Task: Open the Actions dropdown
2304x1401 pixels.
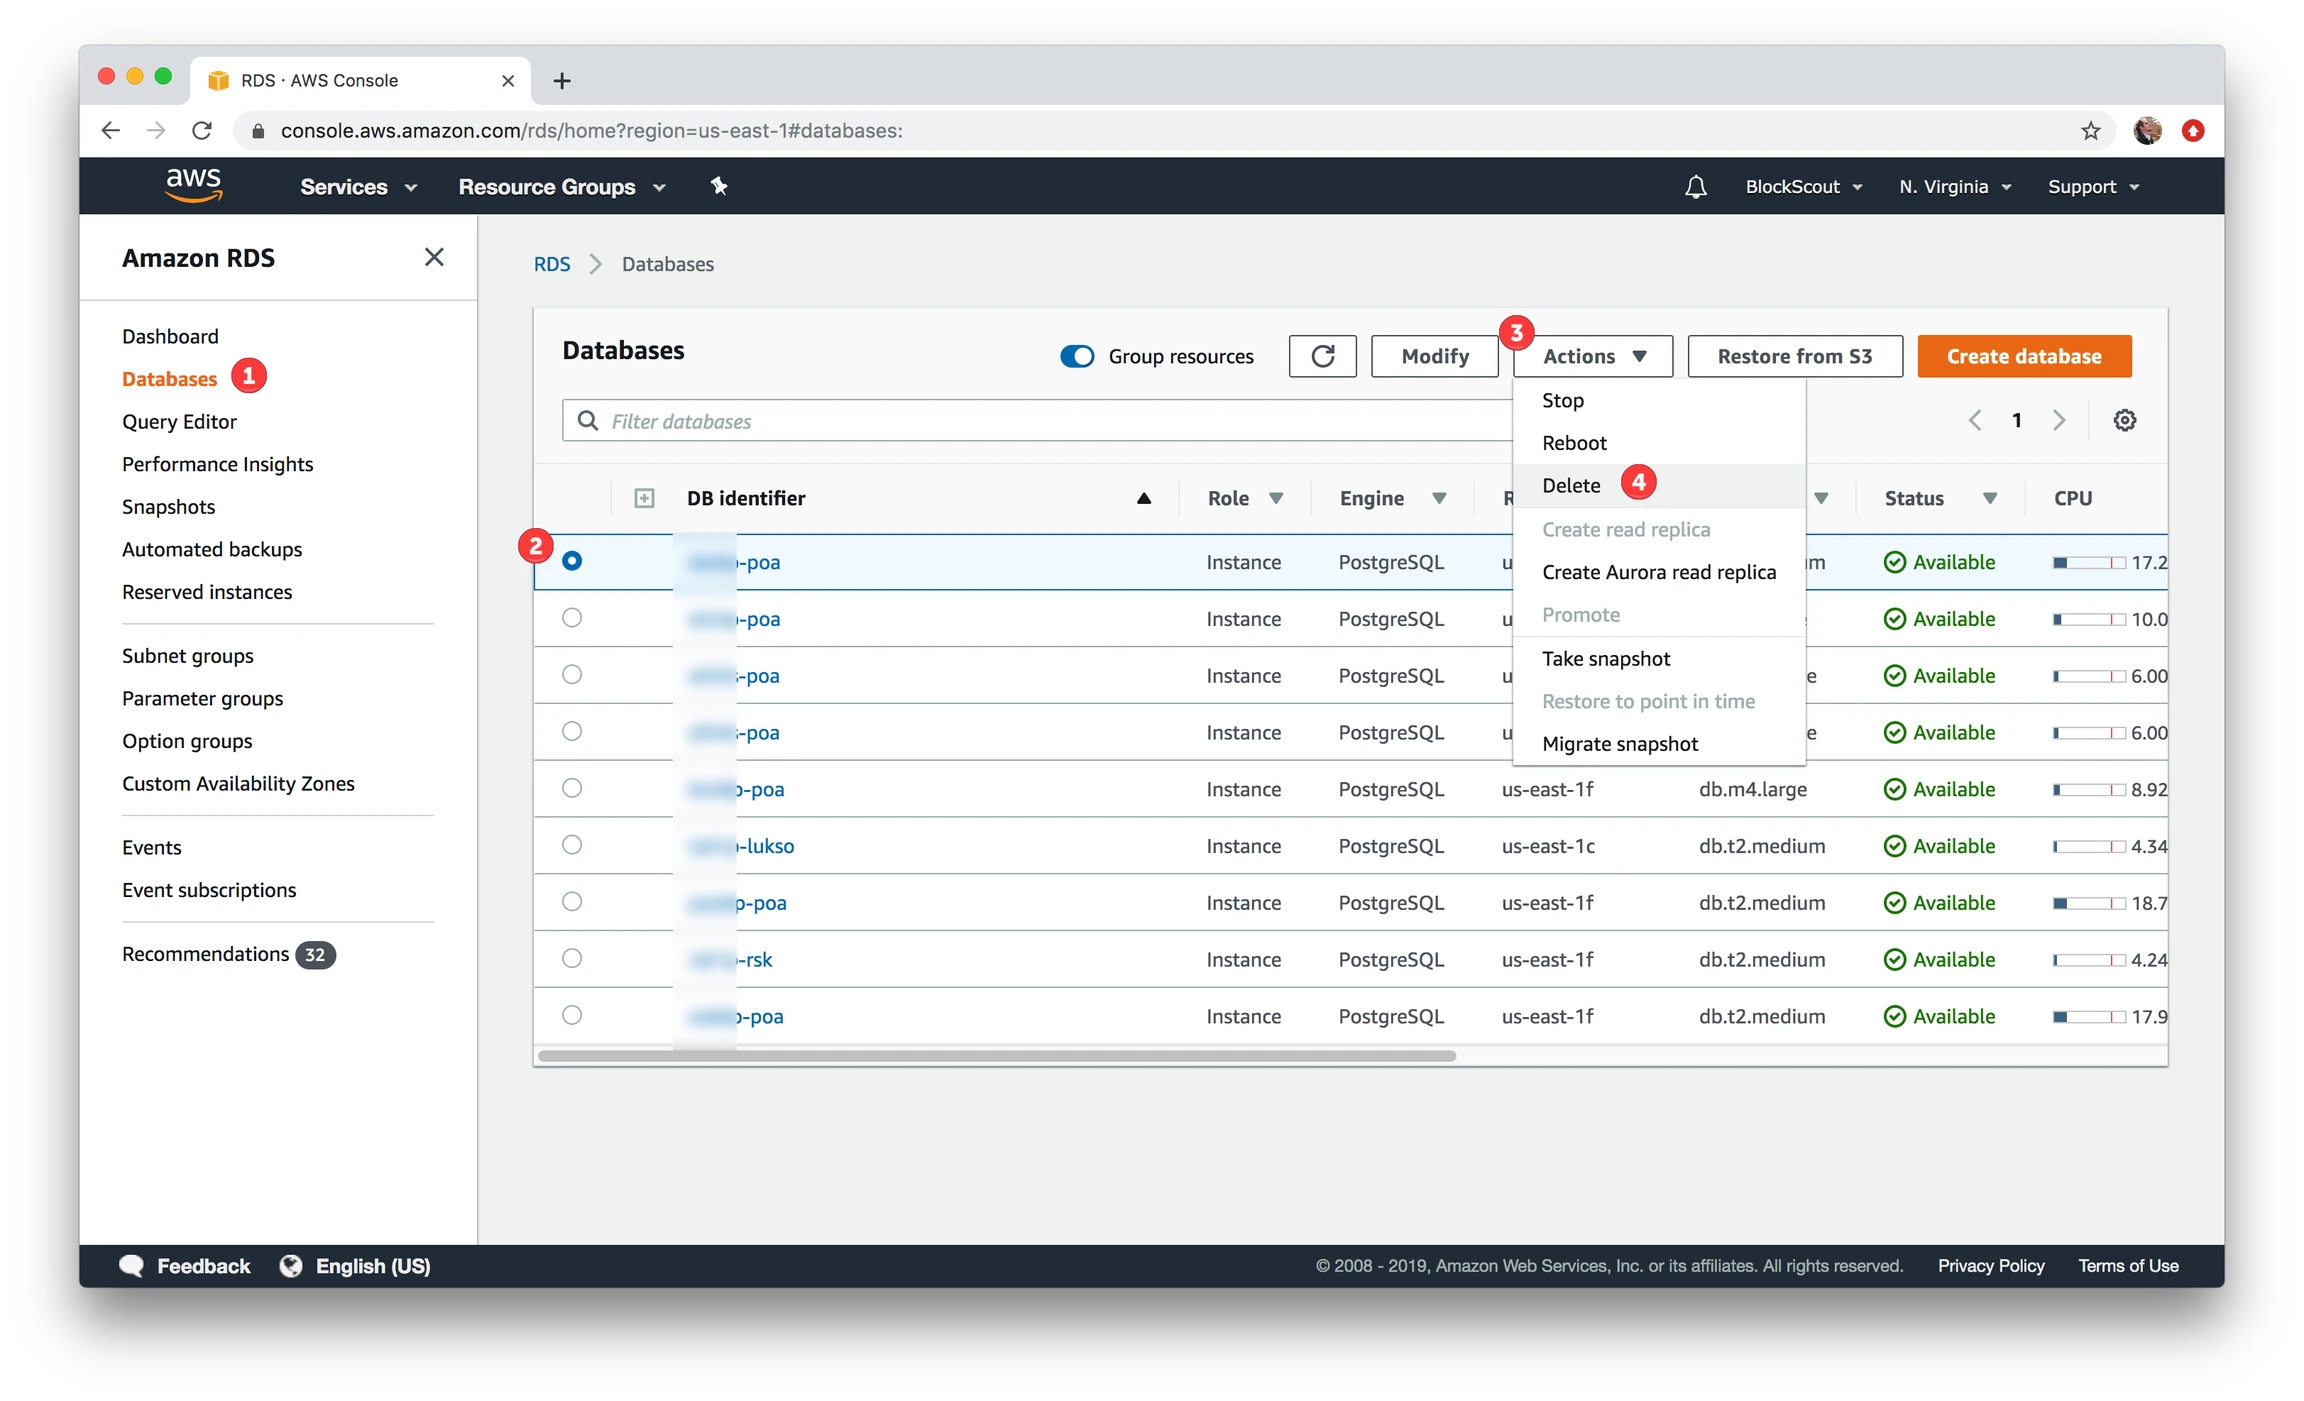Action: (1592, 356)
